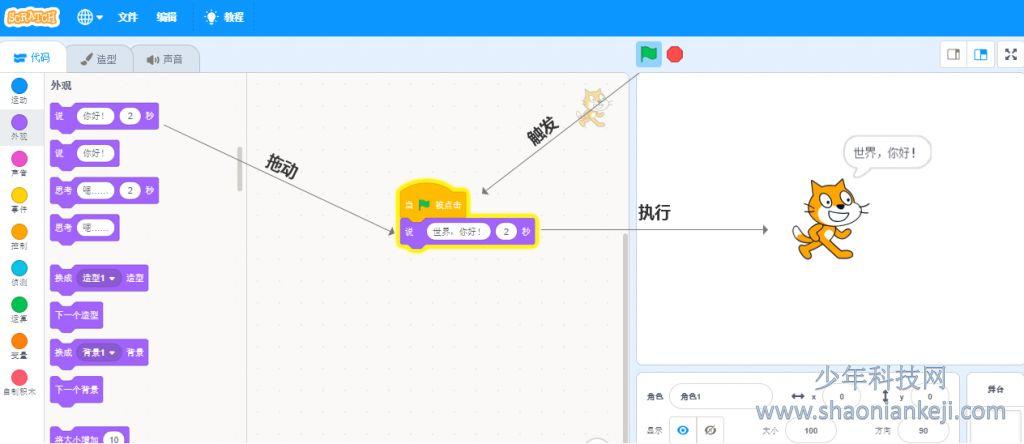This screenshot has width=1024, height=444.
Task: Enter full screen stage mode
Action: tap(1011, 55)
